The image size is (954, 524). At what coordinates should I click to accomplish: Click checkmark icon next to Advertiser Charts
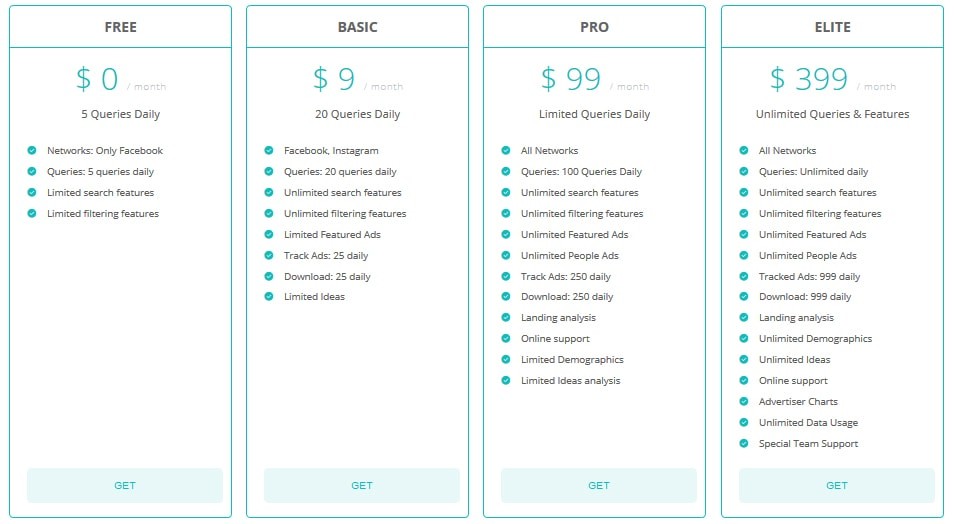[x=743, y=402]
